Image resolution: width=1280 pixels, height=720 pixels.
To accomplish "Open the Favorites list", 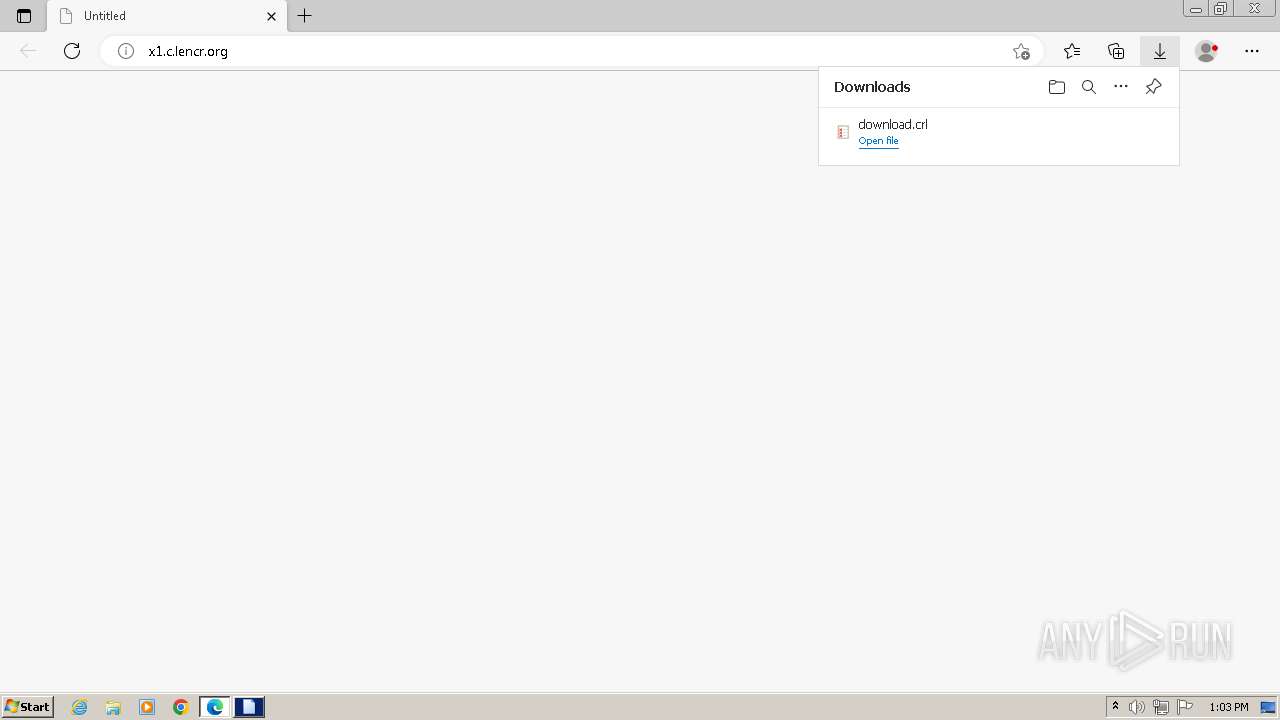I will pyautogui.click(x=1072, y=51).
